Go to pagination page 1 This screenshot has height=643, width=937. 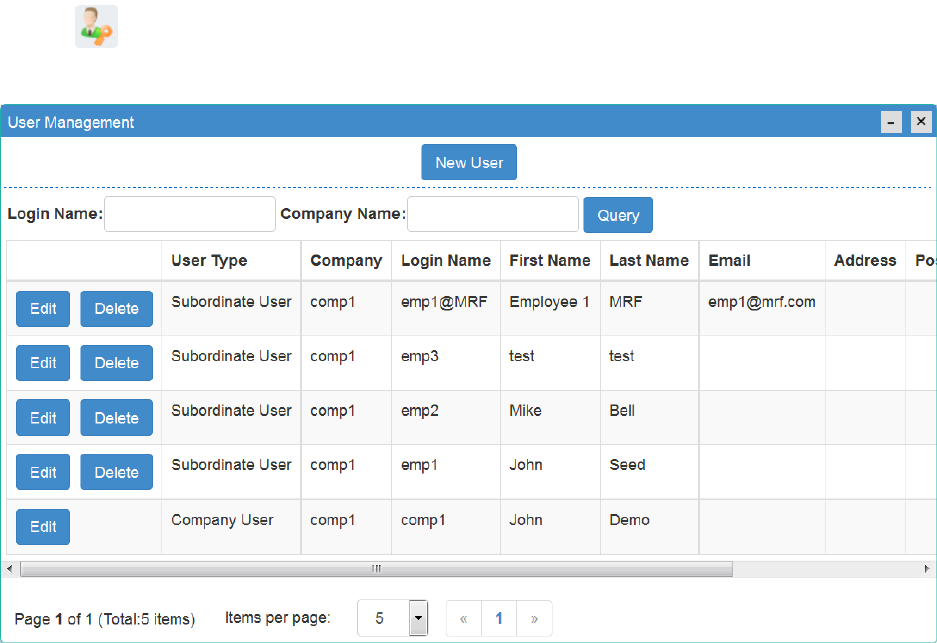499,618
